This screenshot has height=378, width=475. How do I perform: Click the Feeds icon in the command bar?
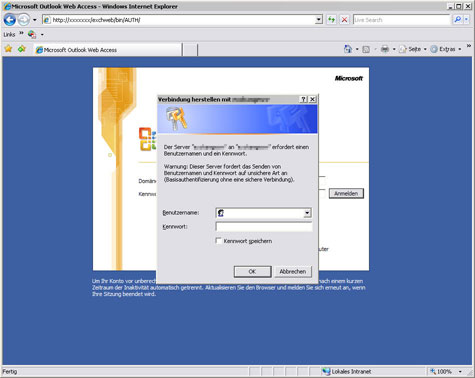[366, 49]
